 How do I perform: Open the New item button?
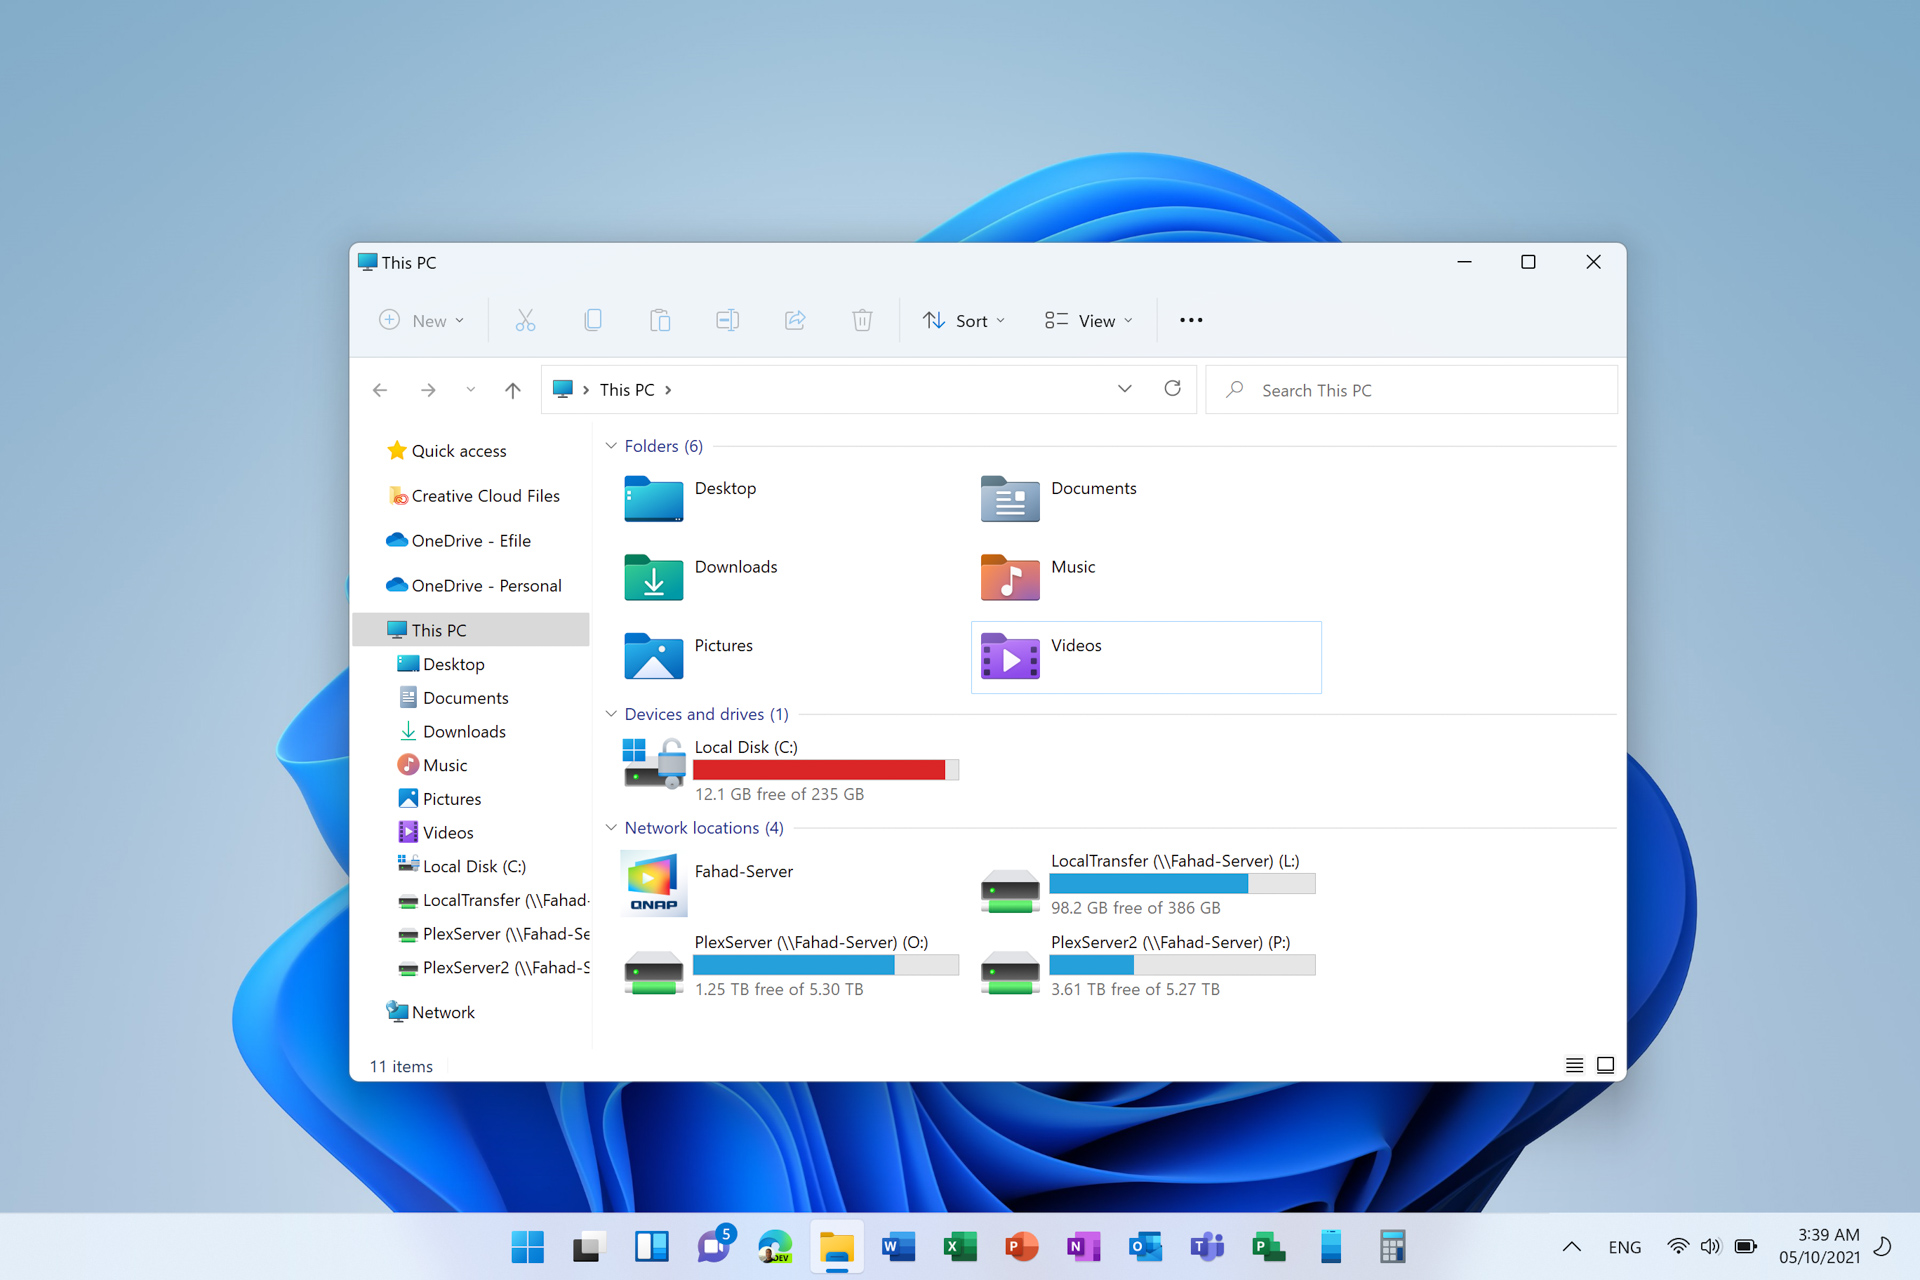click(422, 320)
